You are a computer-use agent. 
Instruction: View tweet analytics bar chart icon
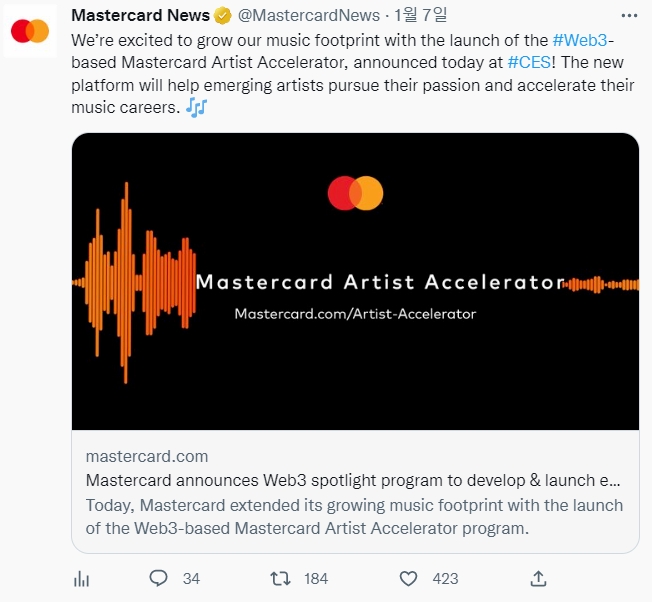(83, 578)
